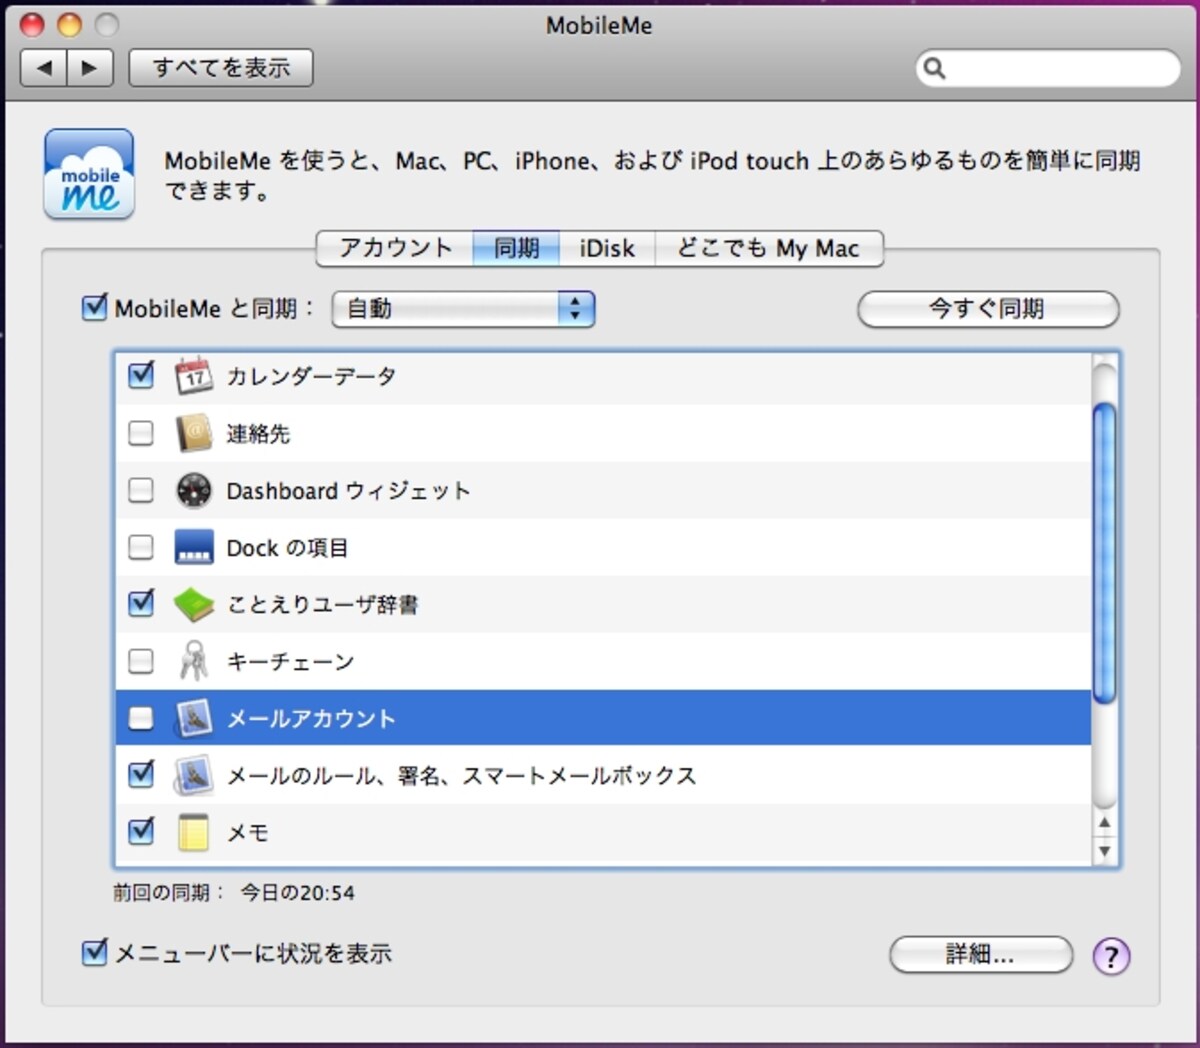Click the Dock の項目 icon

[x=193, y=547]
